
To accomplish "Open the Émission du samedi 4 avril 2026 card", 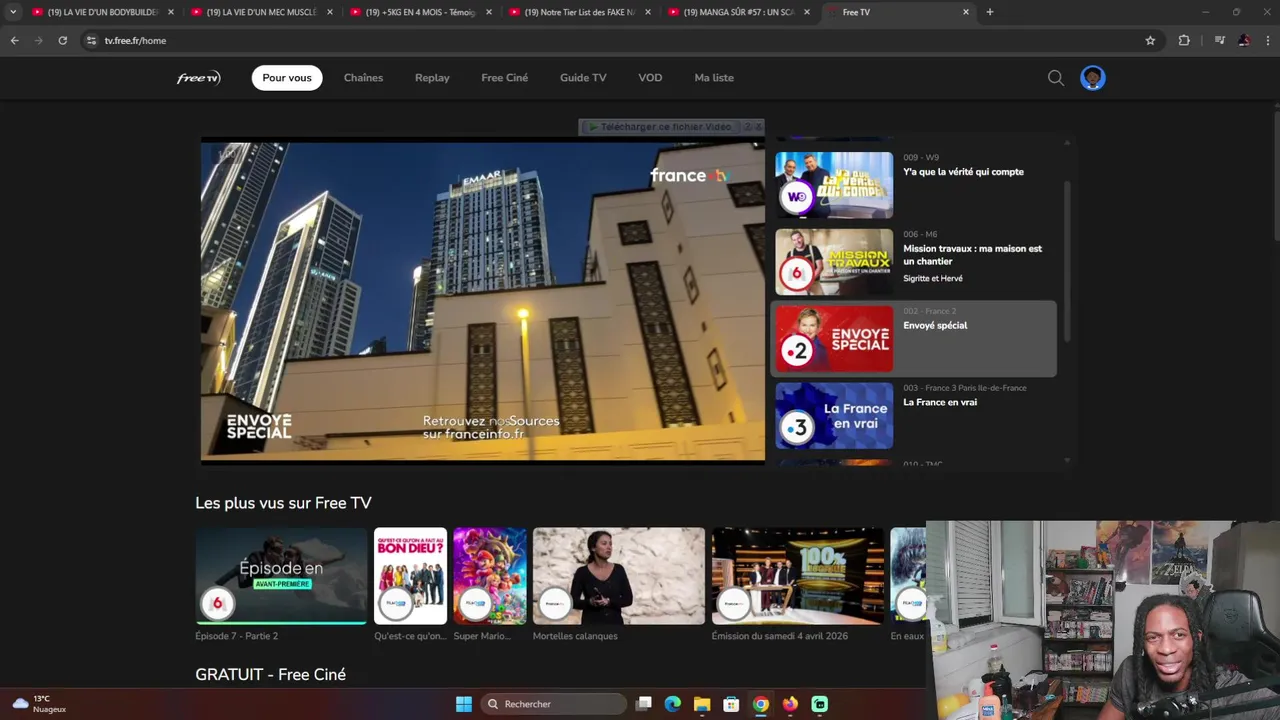I will coord(798,576).
